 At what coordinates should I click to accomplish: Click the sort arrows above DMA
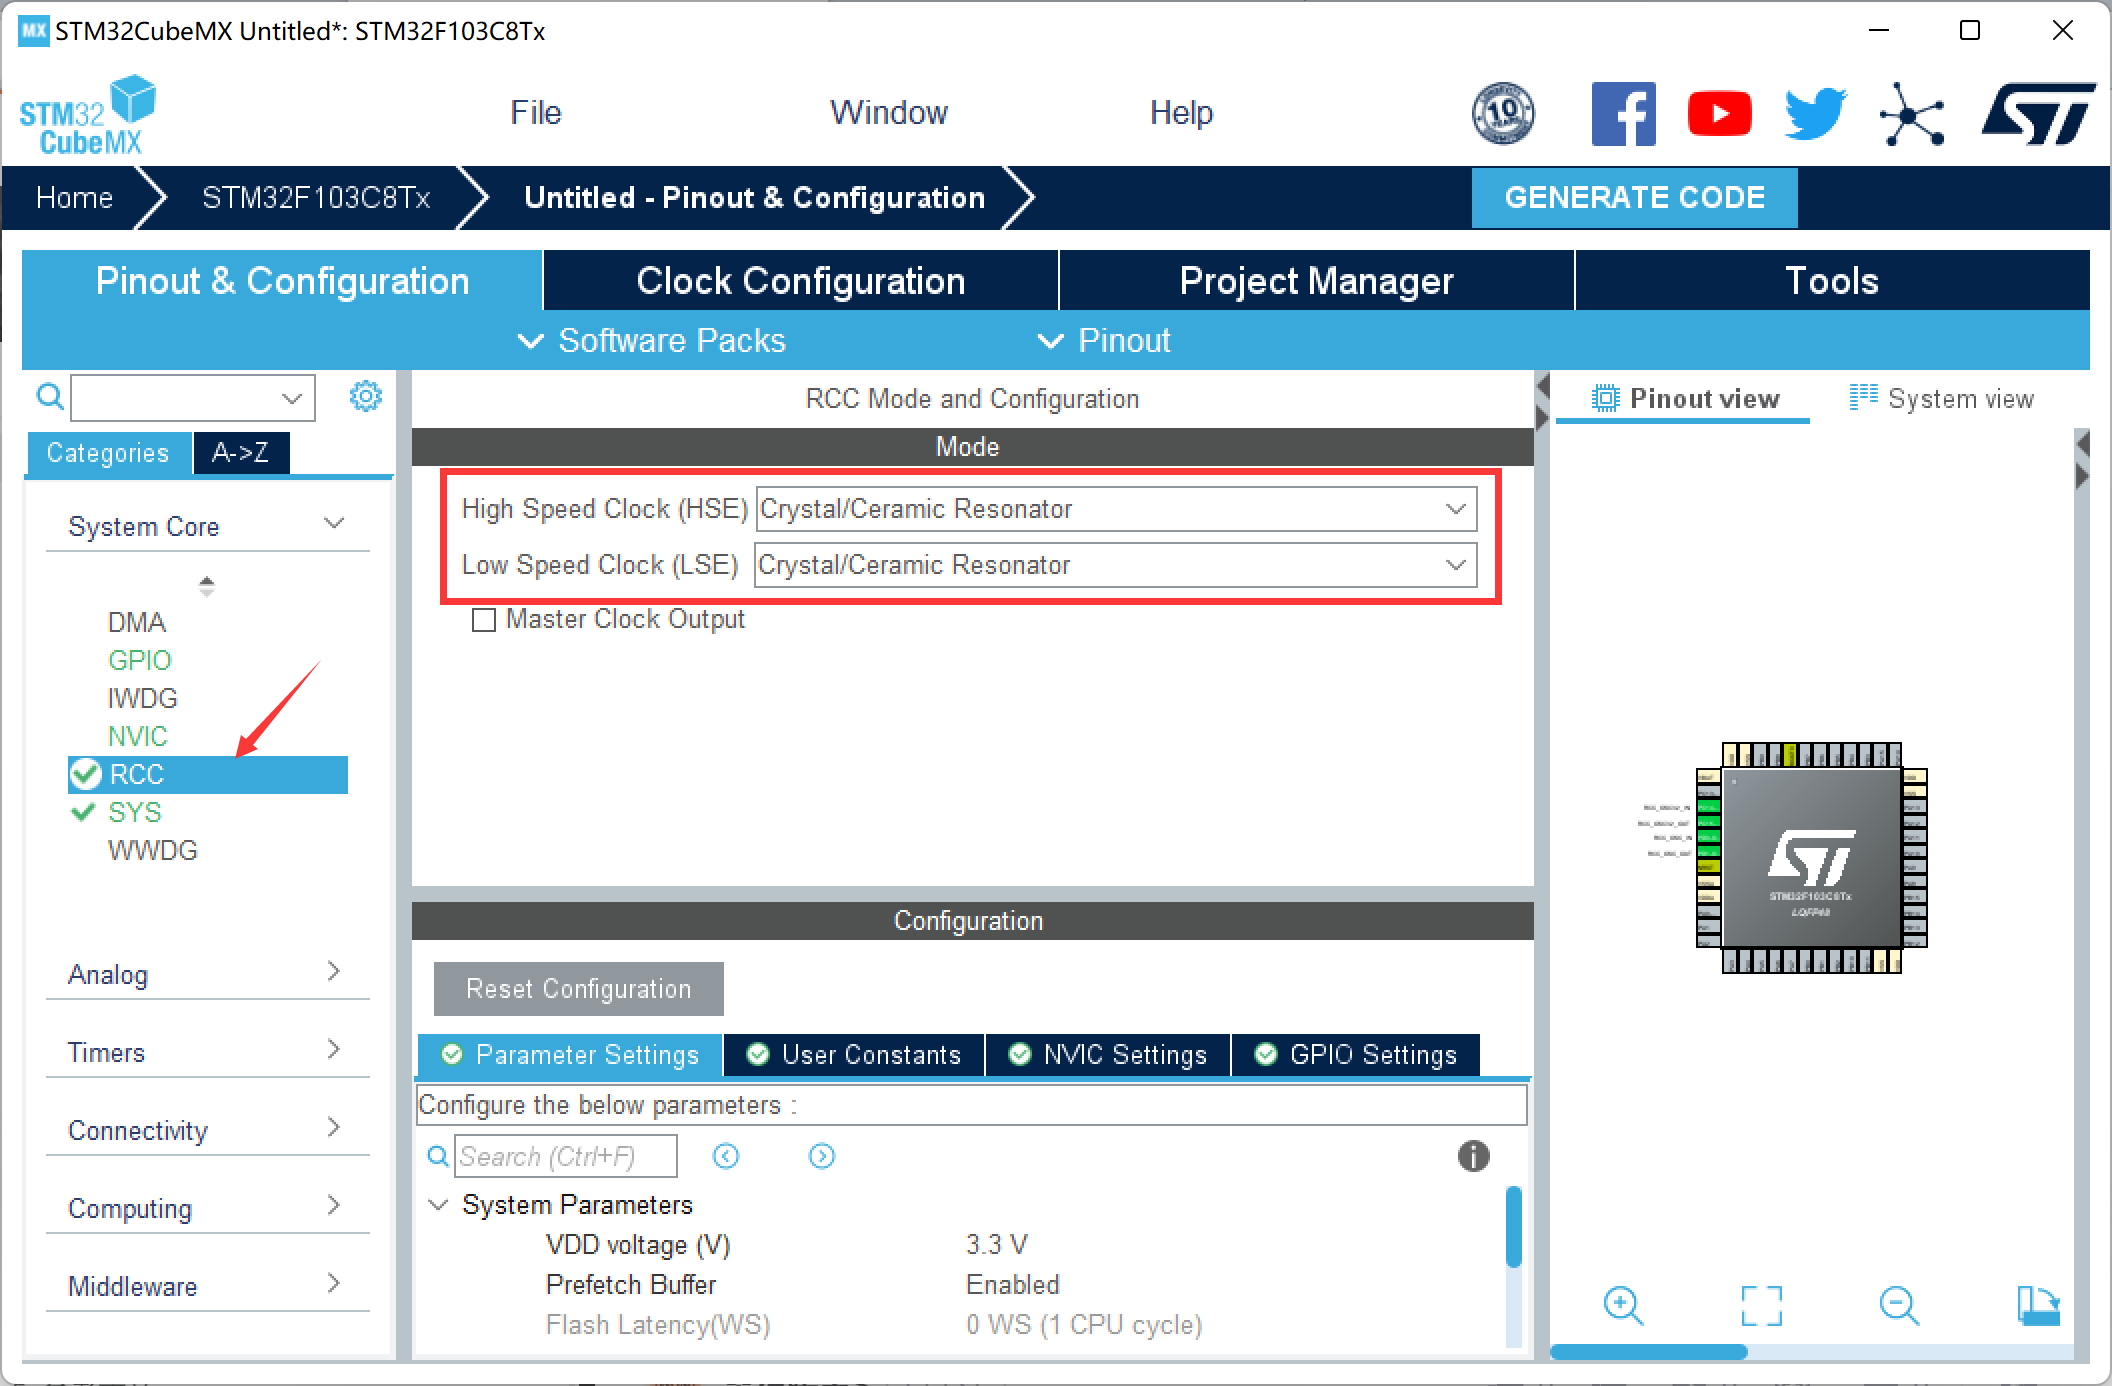pos(206,585)
